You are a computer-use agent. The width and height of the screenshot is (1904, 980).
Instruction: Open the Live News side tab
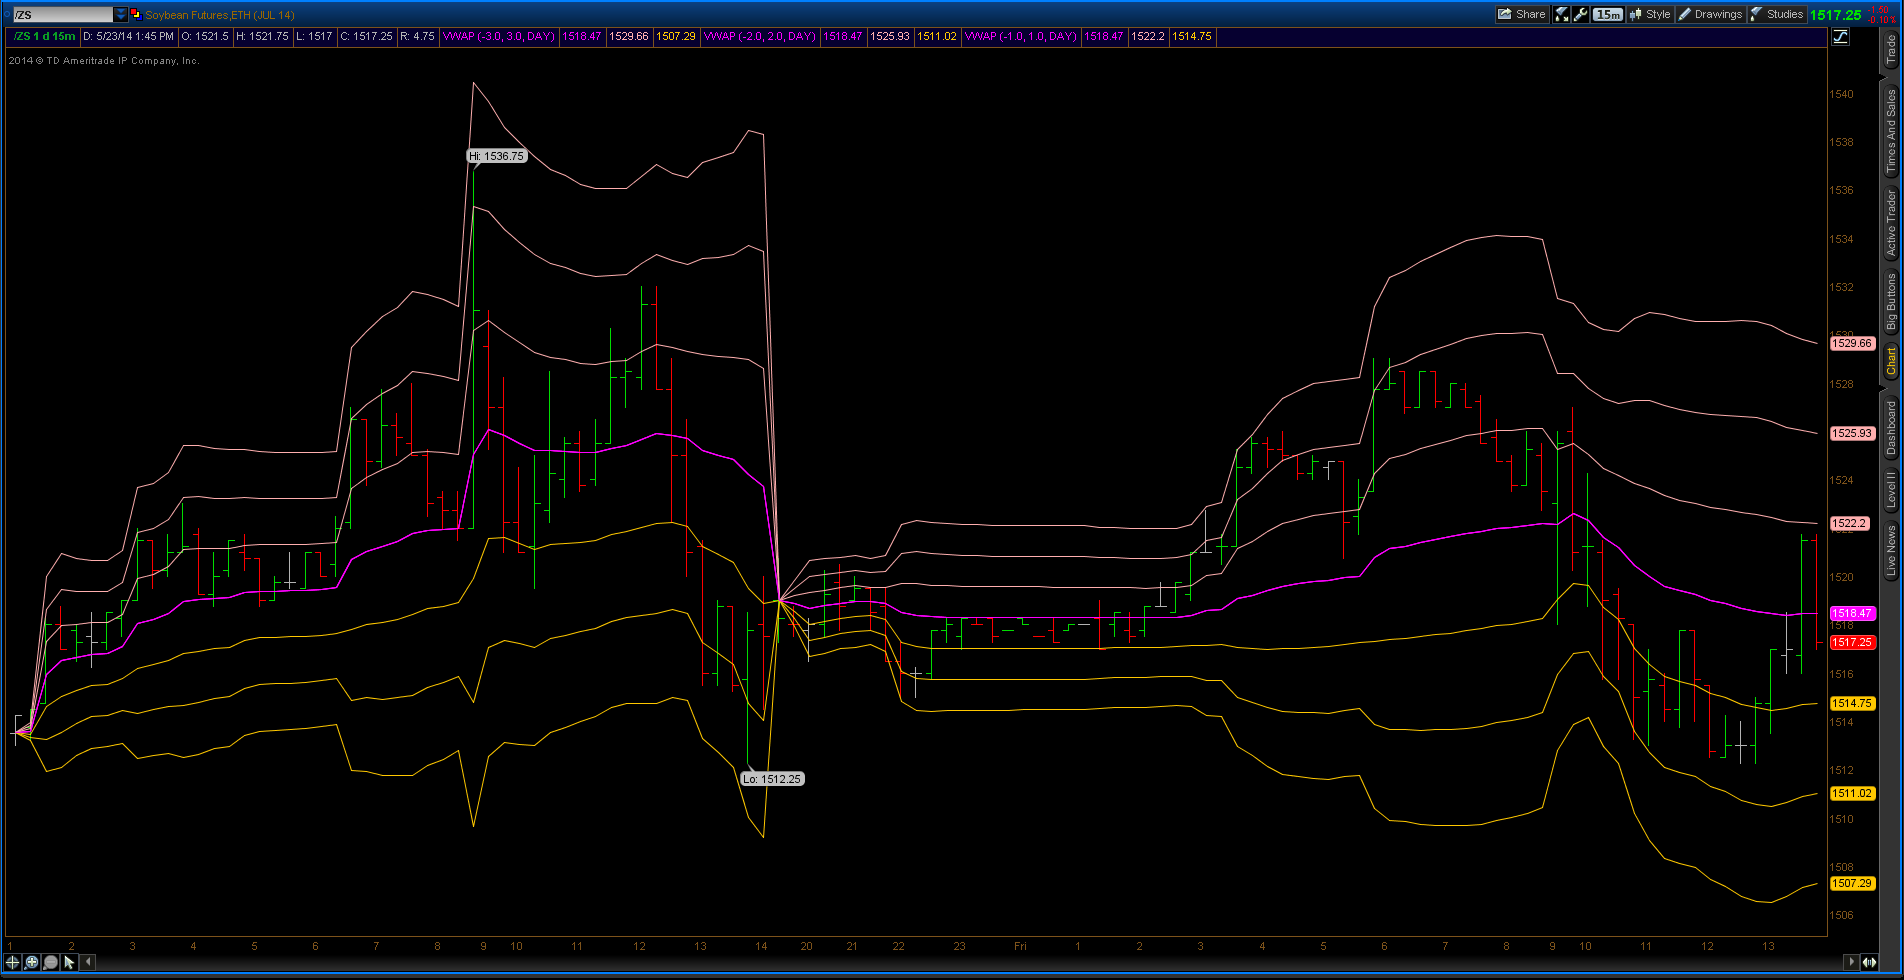tap(1891, 551)
